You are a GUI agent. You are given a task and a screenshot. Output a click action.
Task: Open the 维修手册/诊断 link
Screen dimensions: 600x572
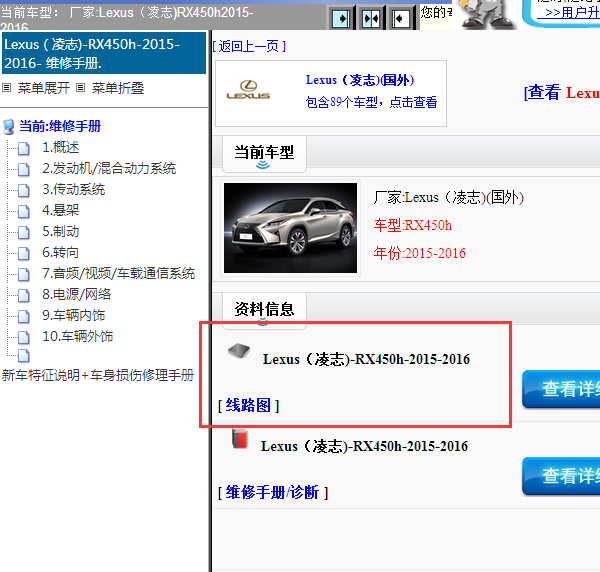(273, 492)
